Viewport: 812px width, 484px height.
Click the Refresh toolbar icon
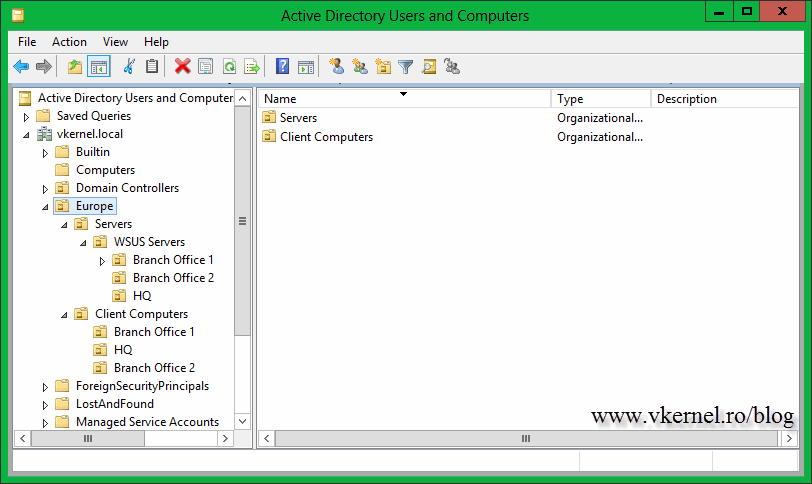[229, 66]
